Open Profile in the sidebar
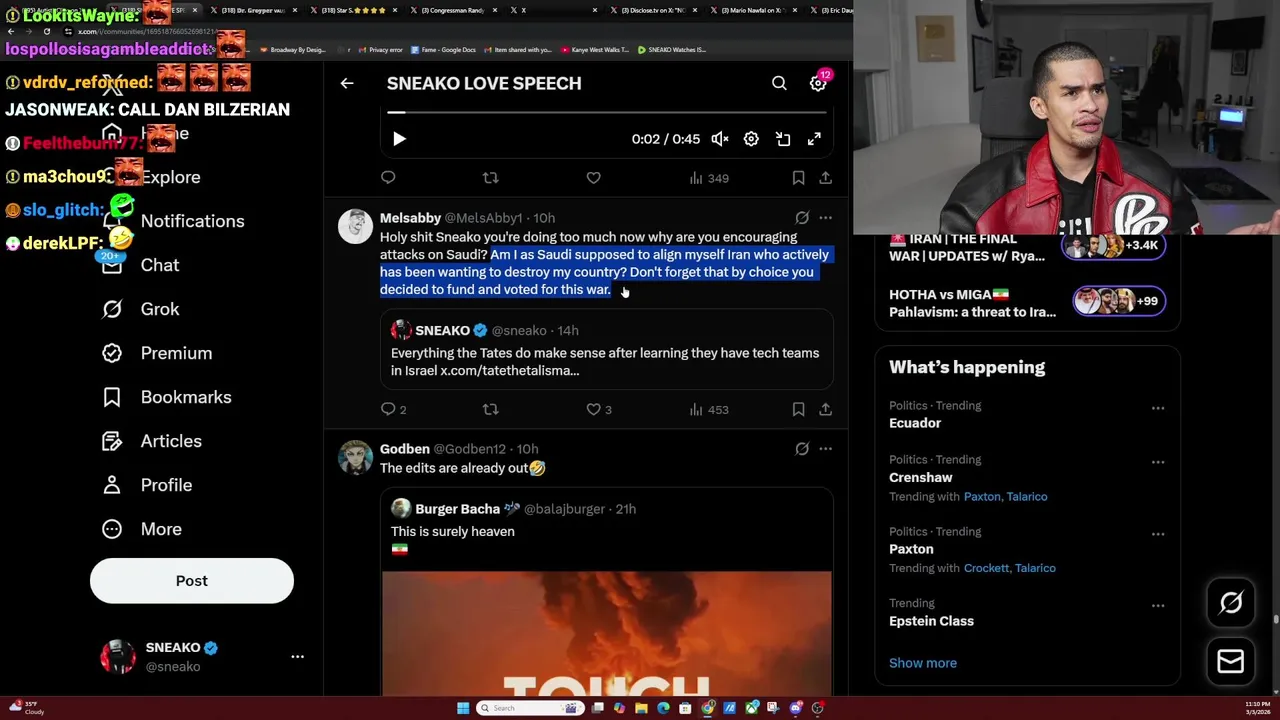 tap(147, 485)
